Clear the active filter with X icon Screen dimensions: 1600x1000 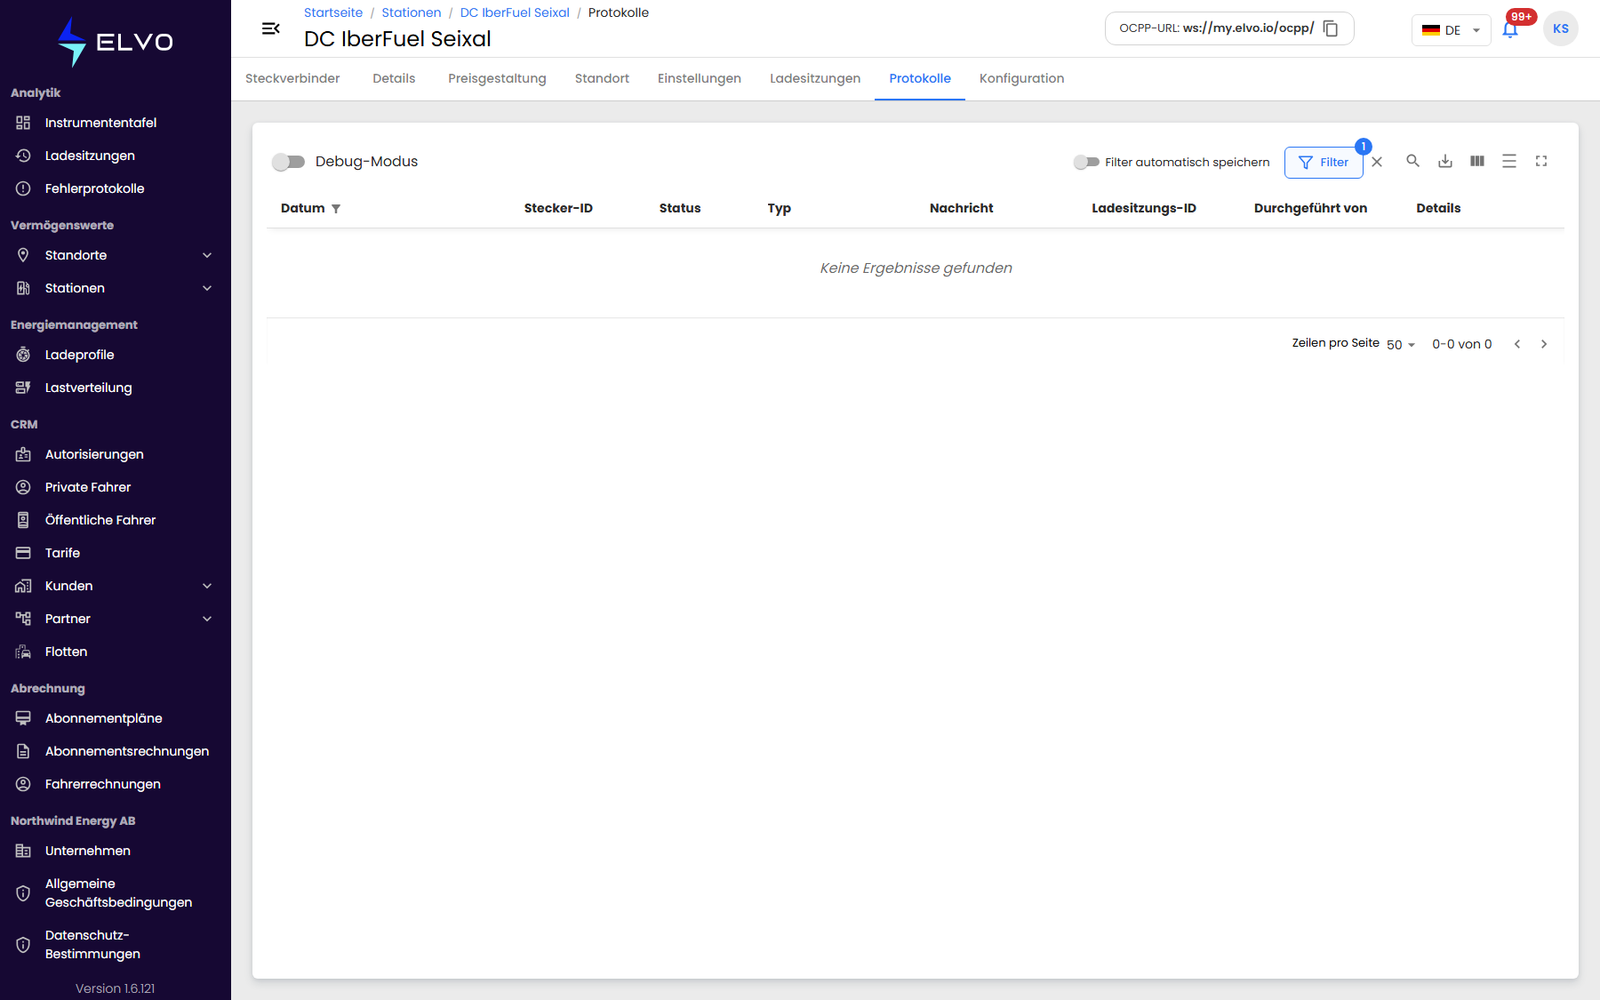(1377, 162)
